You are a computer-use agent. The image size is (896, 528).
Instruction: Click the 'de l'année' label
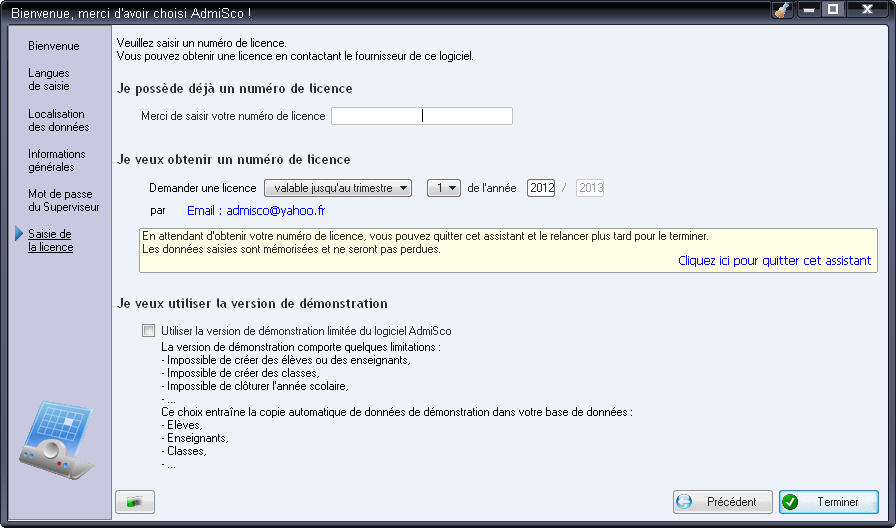click(x=492, y=188)
